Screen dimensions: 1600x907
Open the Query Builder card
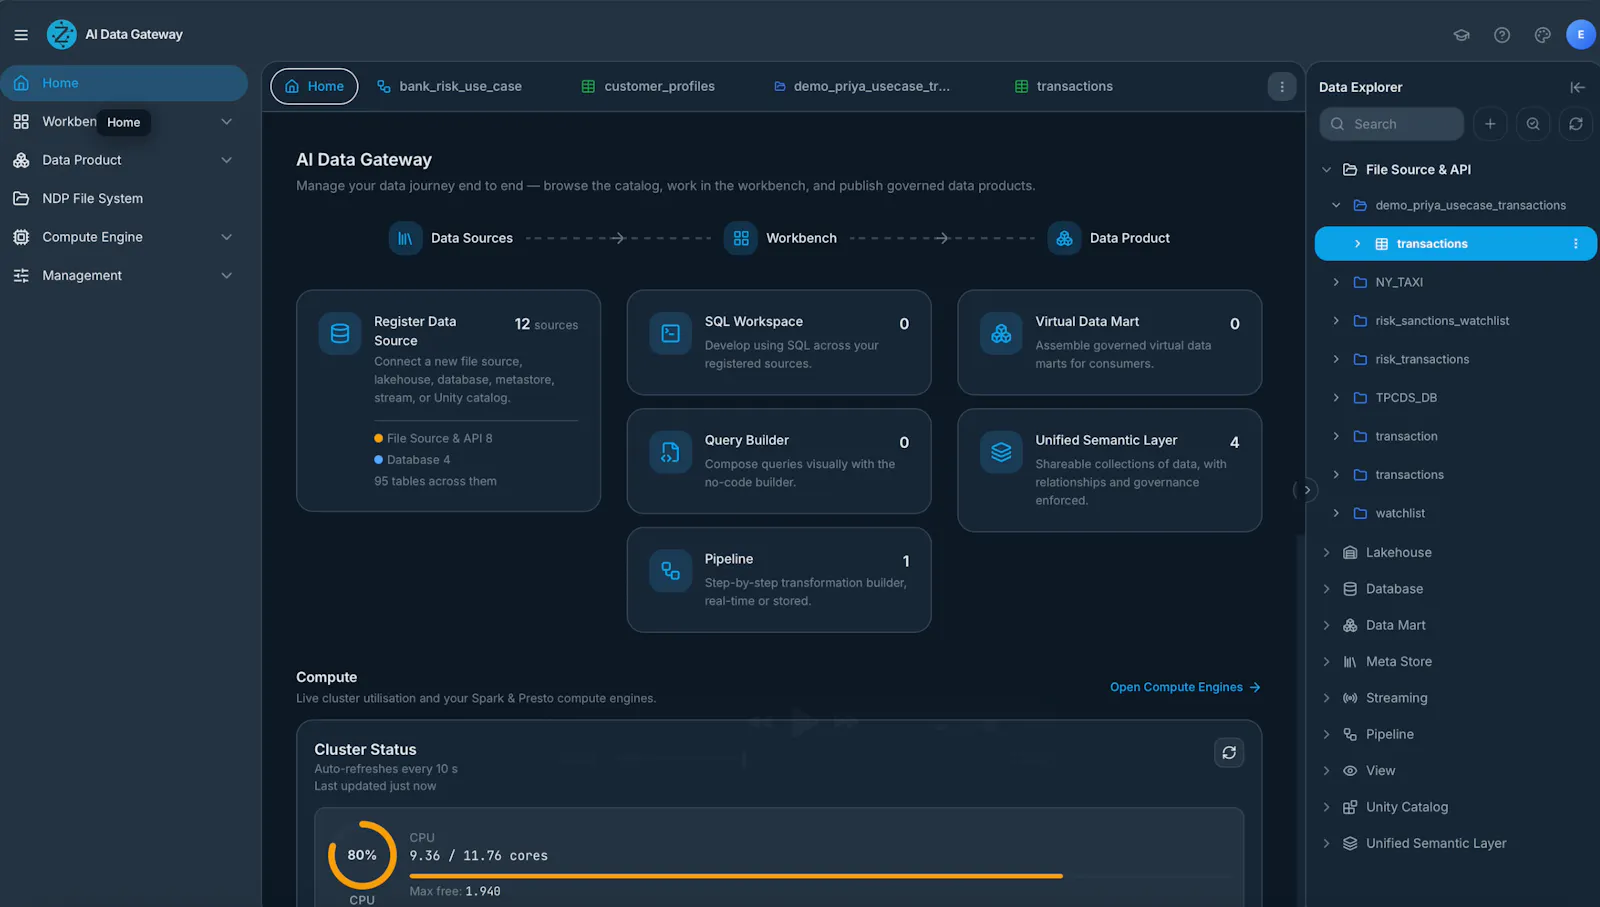(x=779, y=462)
